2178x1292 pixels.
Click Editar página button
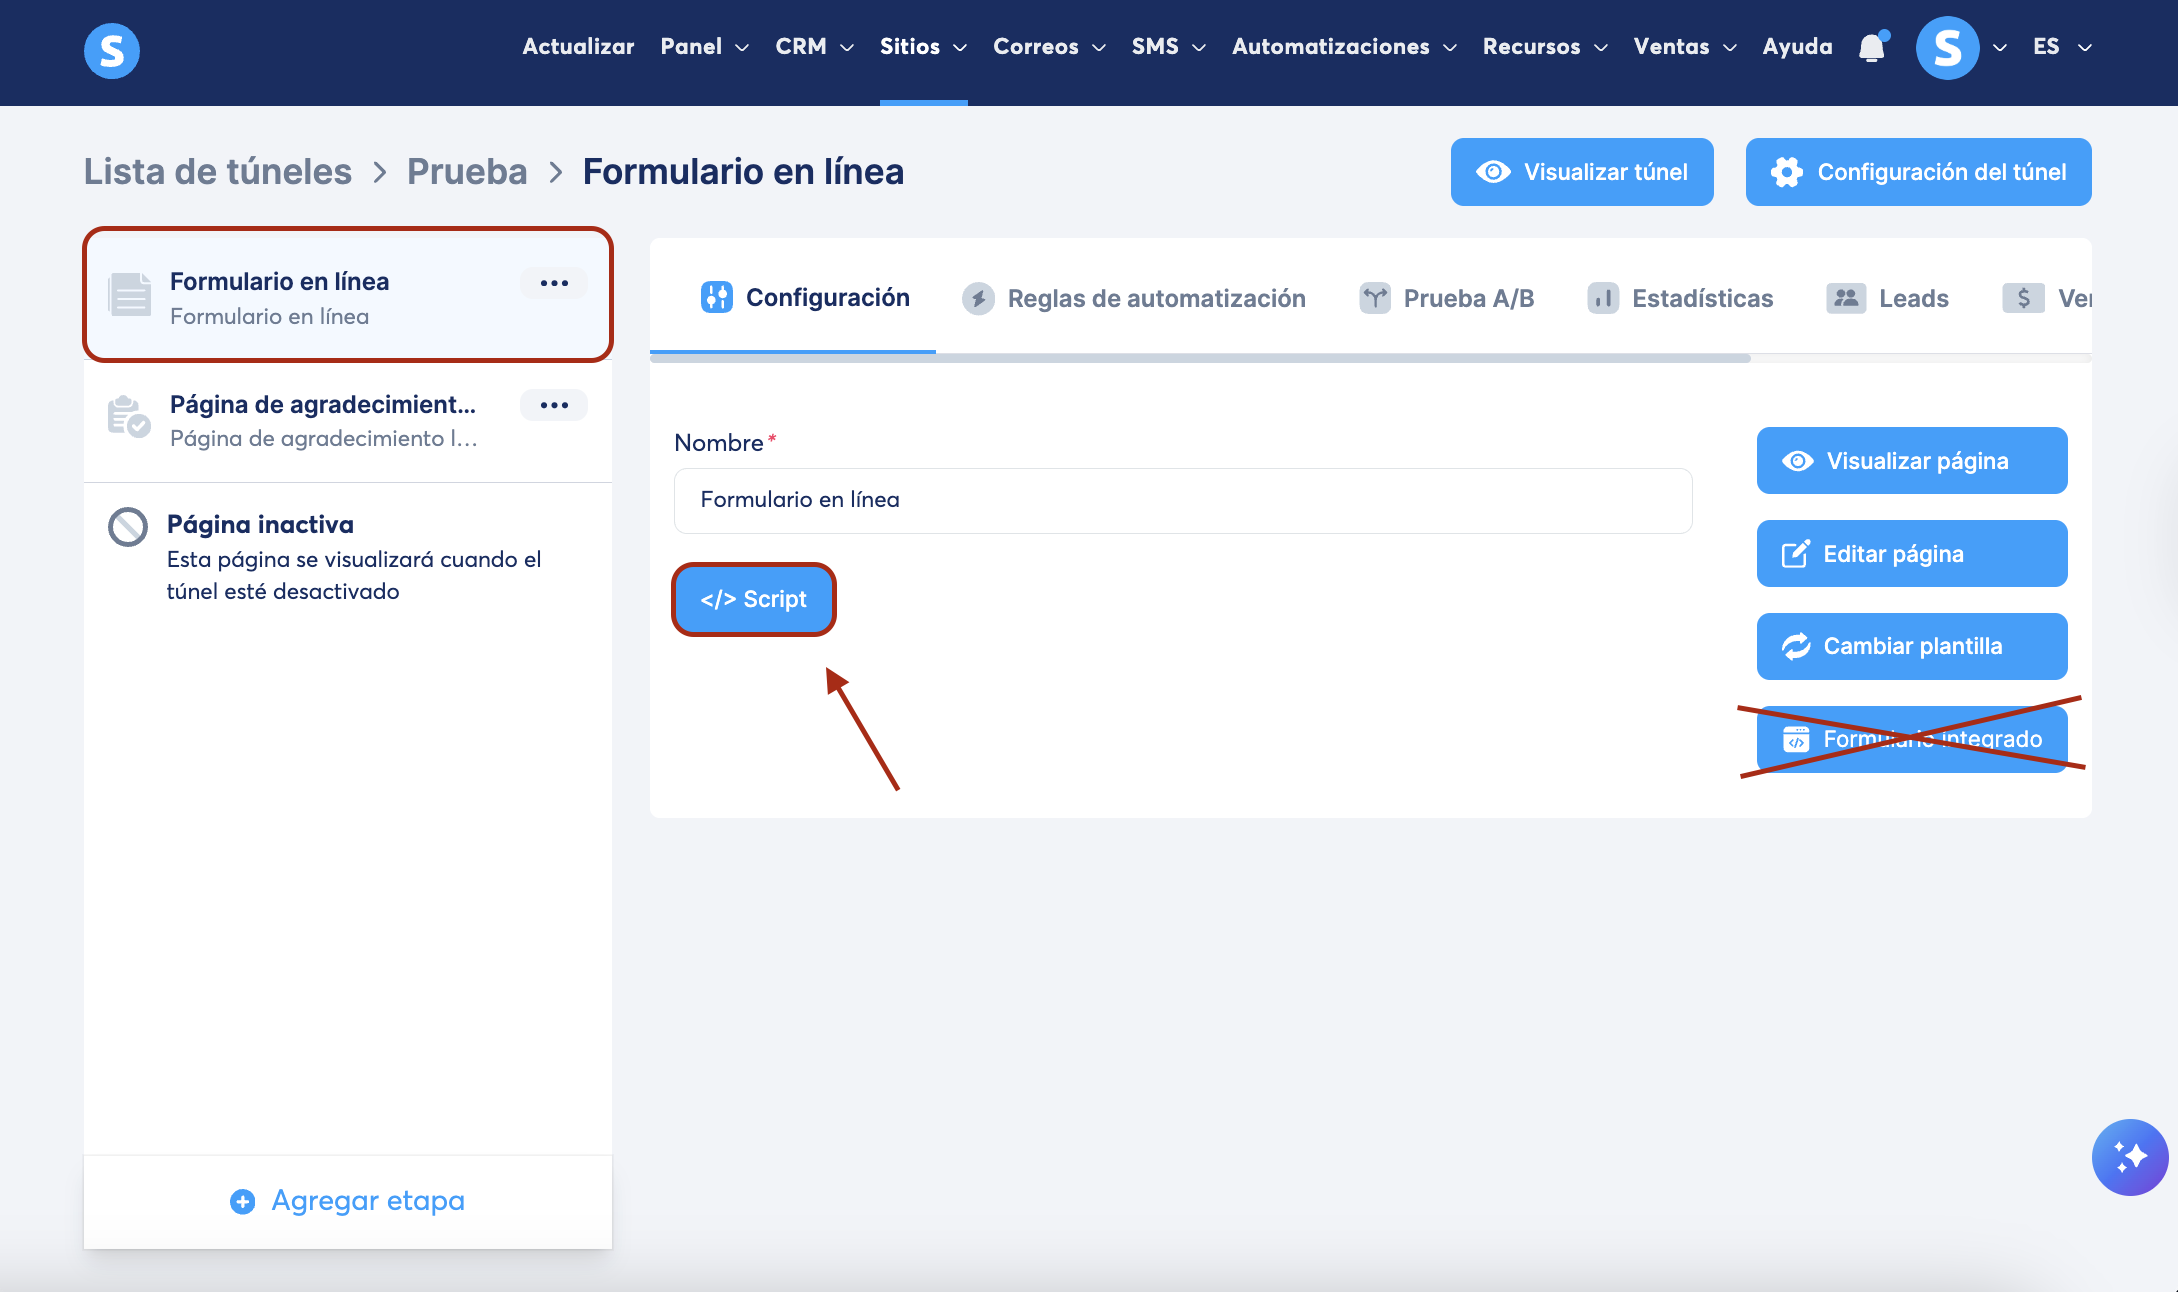pos(1911,554)
